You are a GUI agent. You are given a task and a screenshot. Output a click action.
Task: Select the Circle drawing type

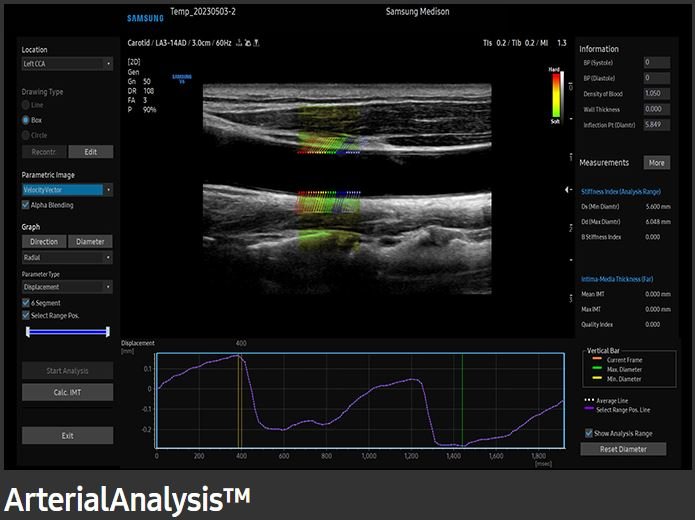(26, 135)
